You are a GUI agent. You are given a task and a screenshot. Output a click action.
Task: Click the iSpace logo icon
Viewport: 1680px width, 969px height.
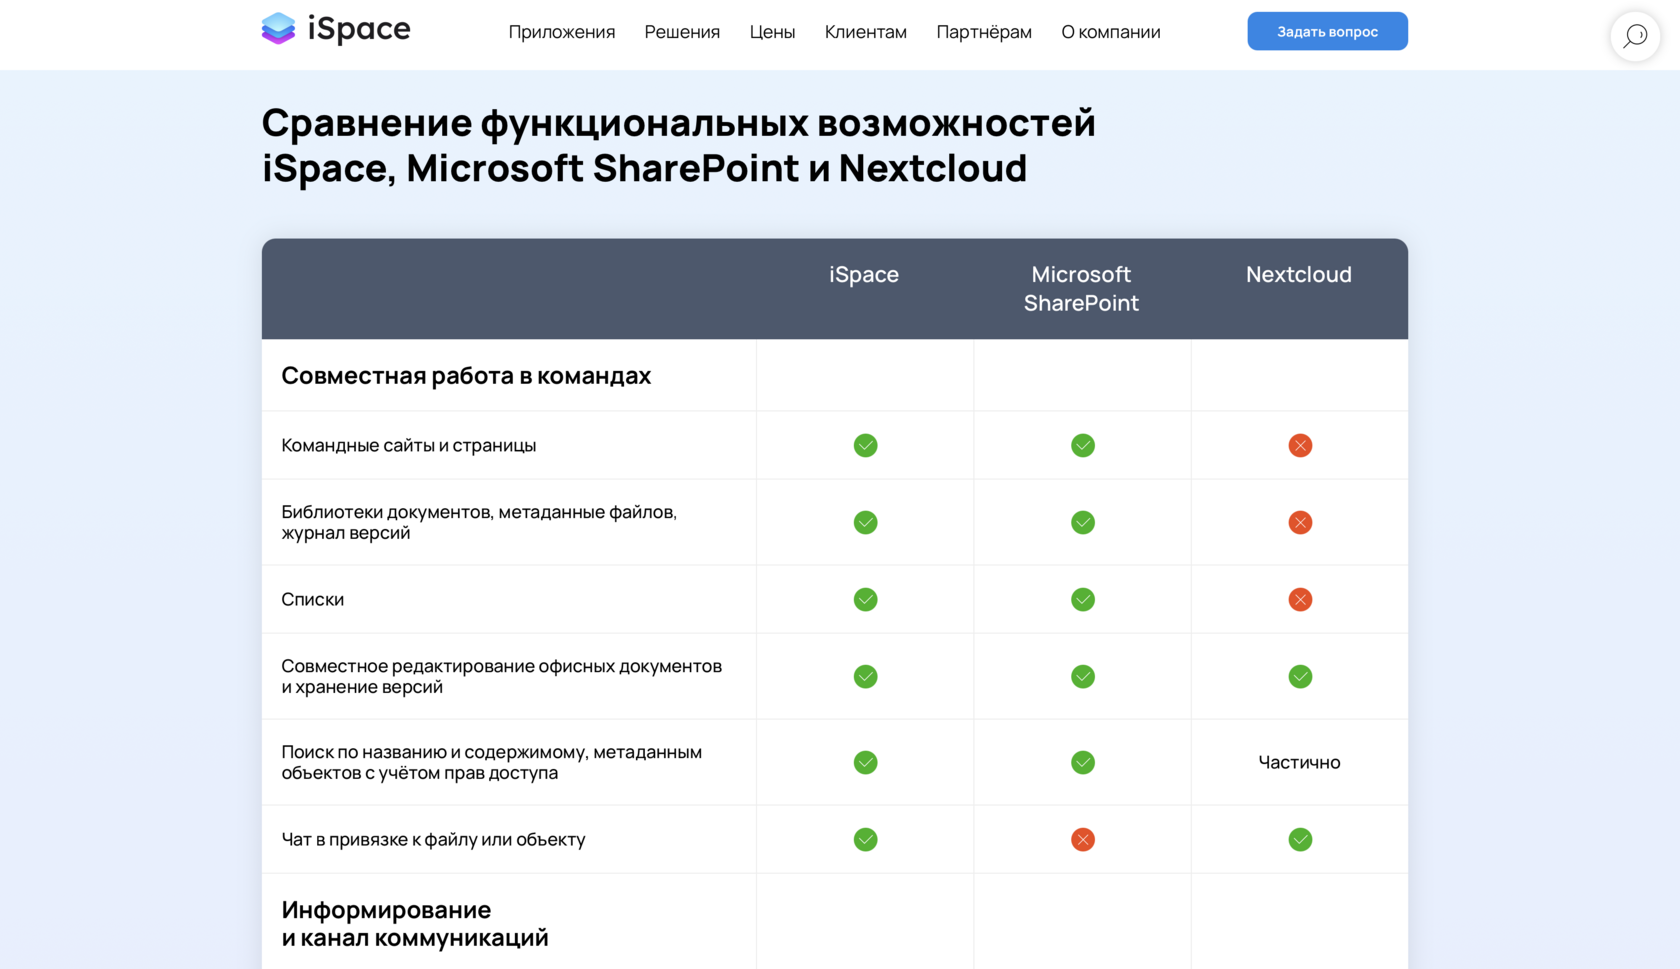click(278, 29)
